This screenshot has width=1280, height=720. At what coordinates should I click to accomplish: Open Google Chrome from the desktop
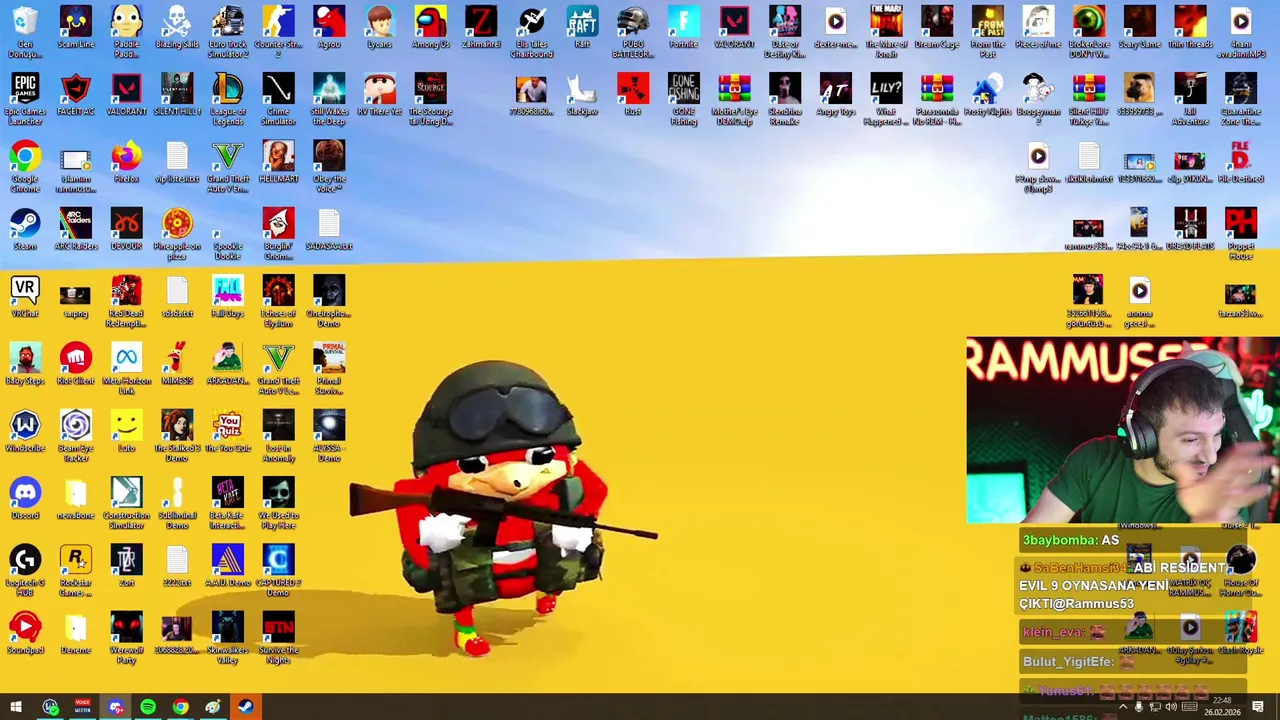25,166
